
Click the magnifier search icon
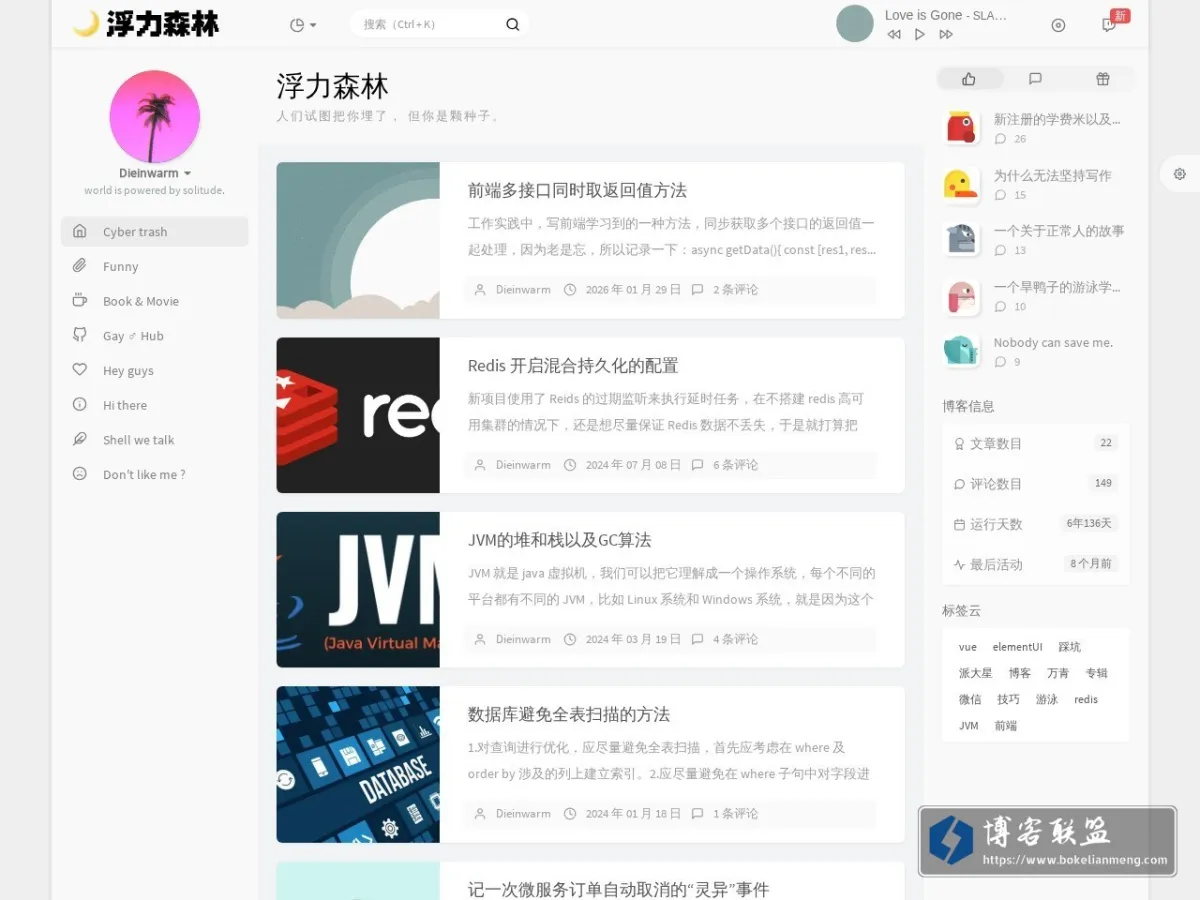tap(513, 25)
